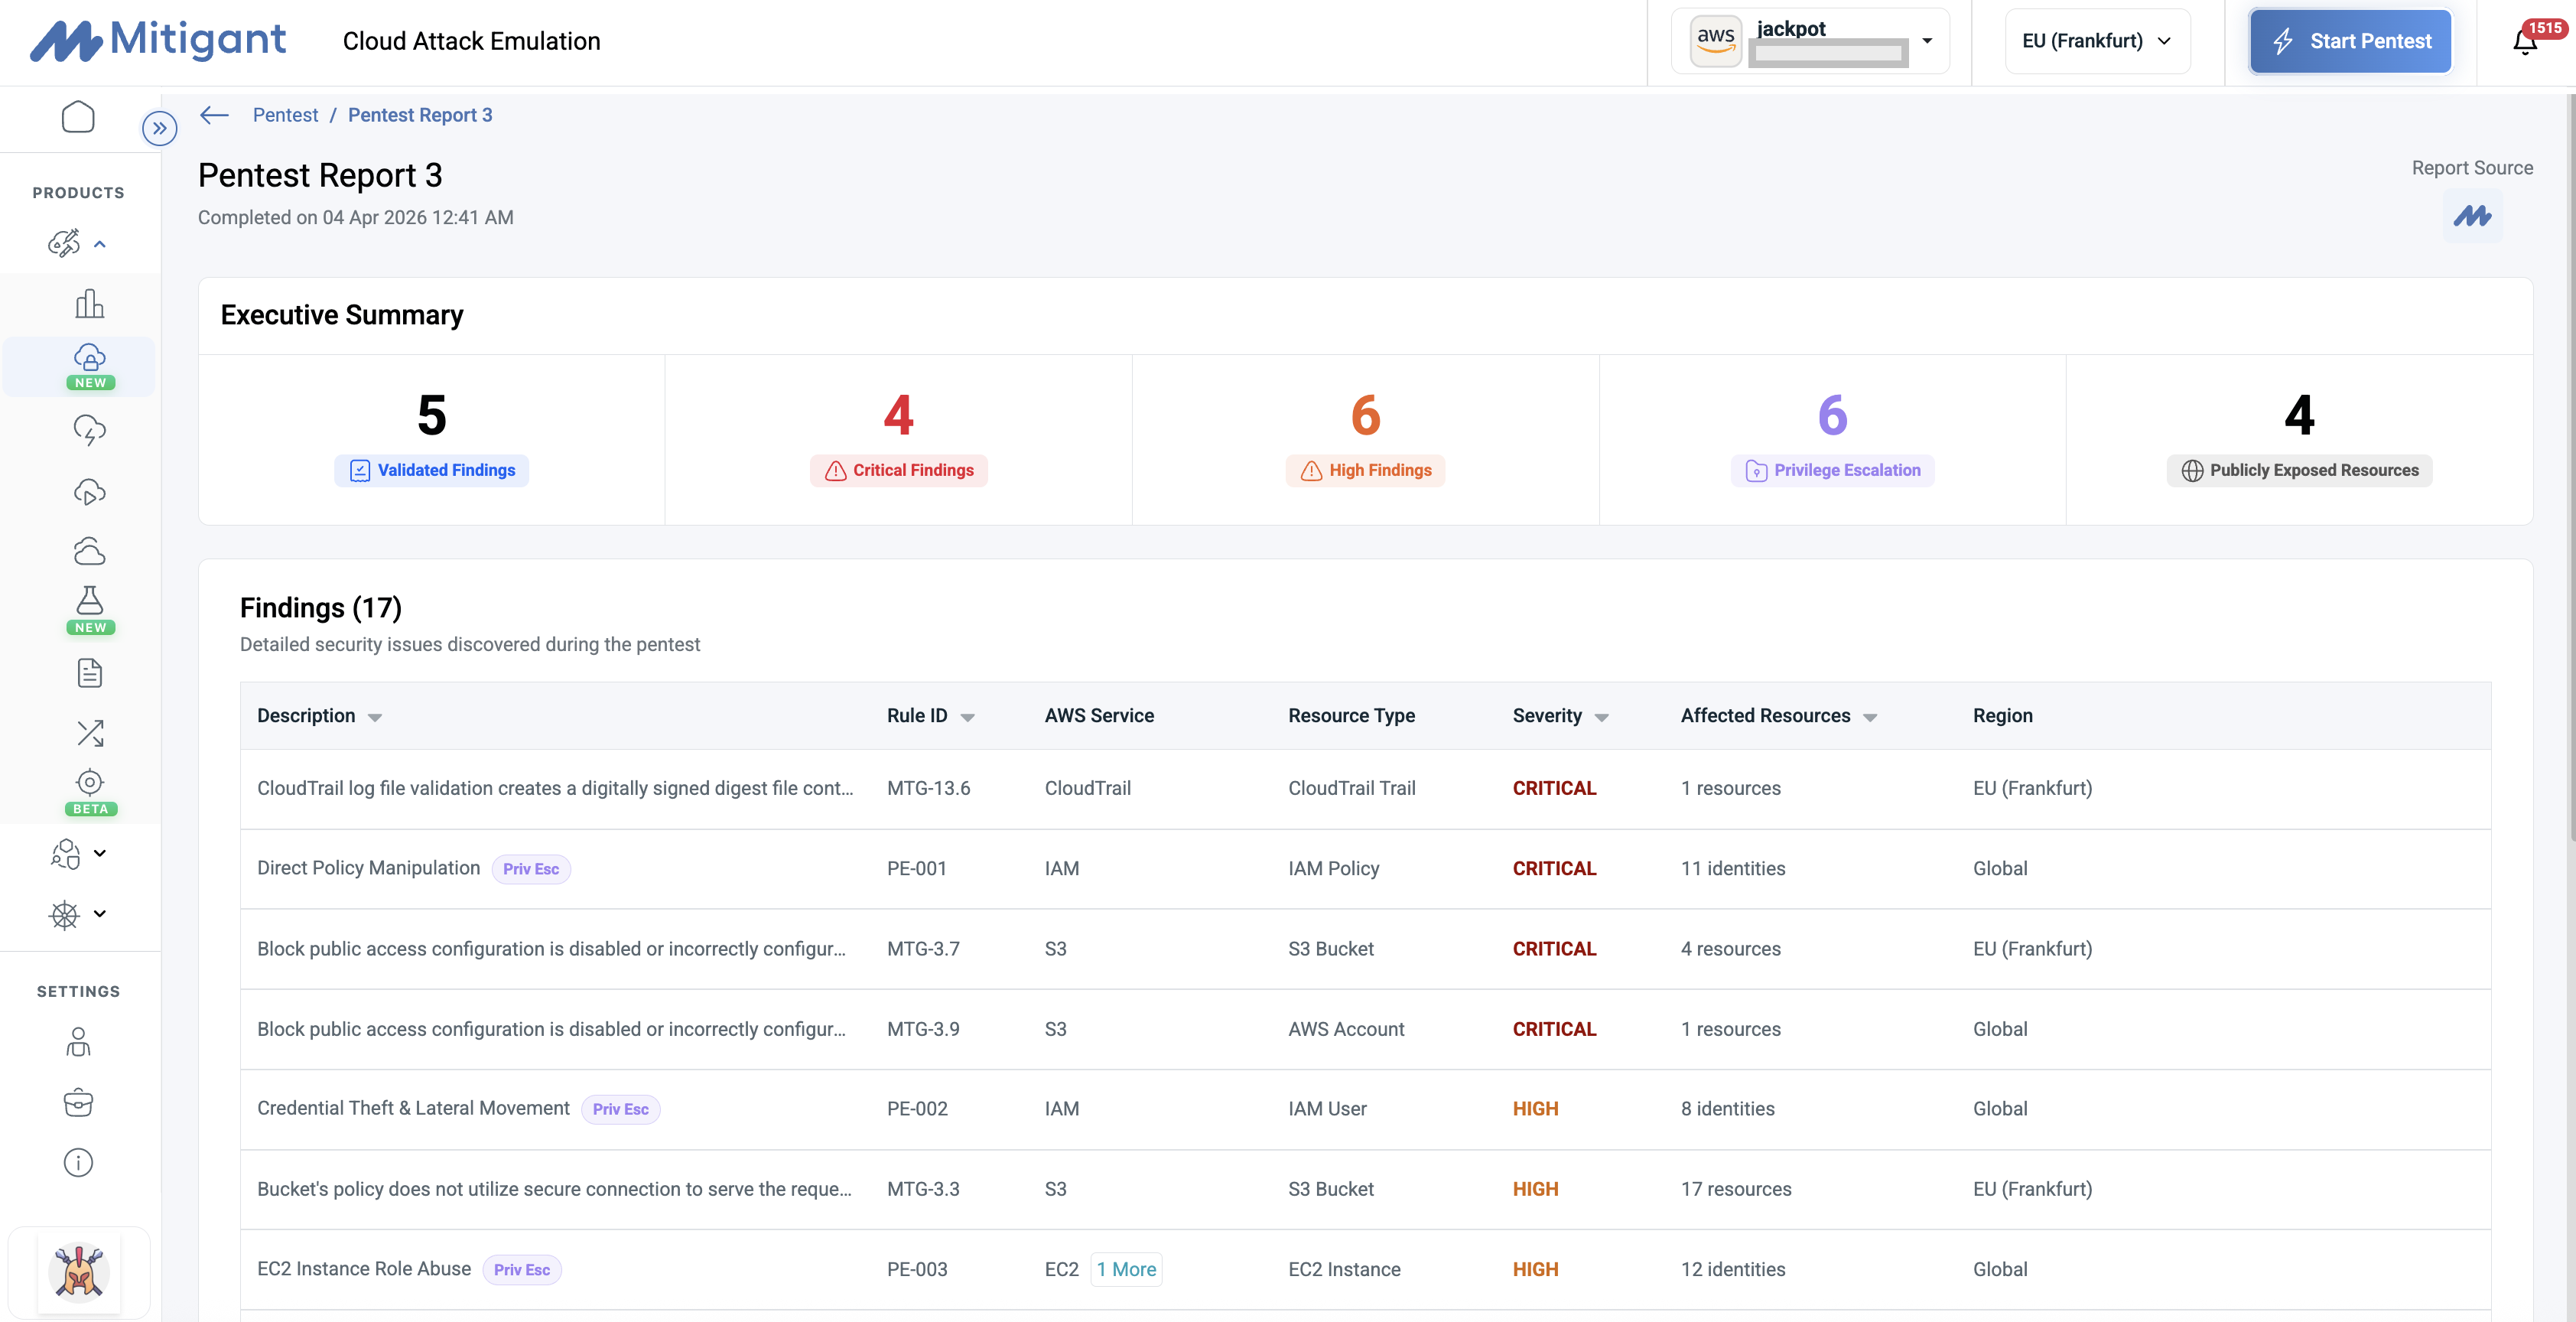The width and height of the screenshot is (2576, 1322).
Task: Open the info circle icon in settings
Action: click(x=78, y=1162)
